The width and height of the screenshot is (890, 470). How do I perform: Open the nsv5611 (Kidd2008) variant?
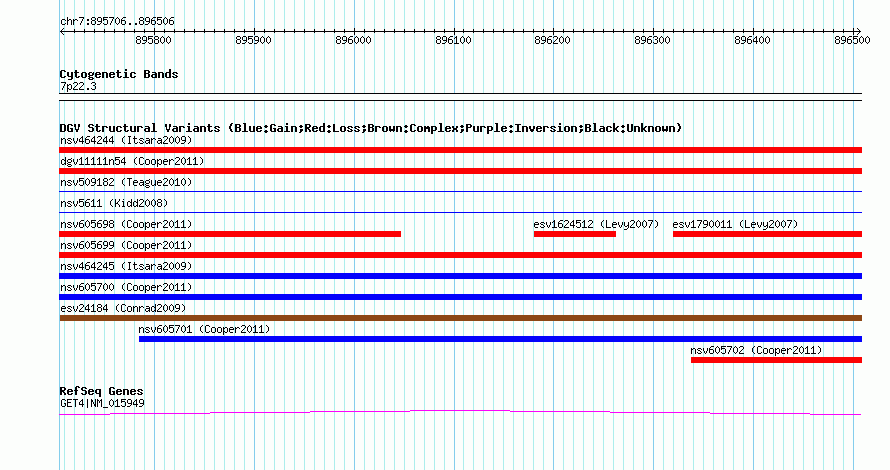[114, 203]
